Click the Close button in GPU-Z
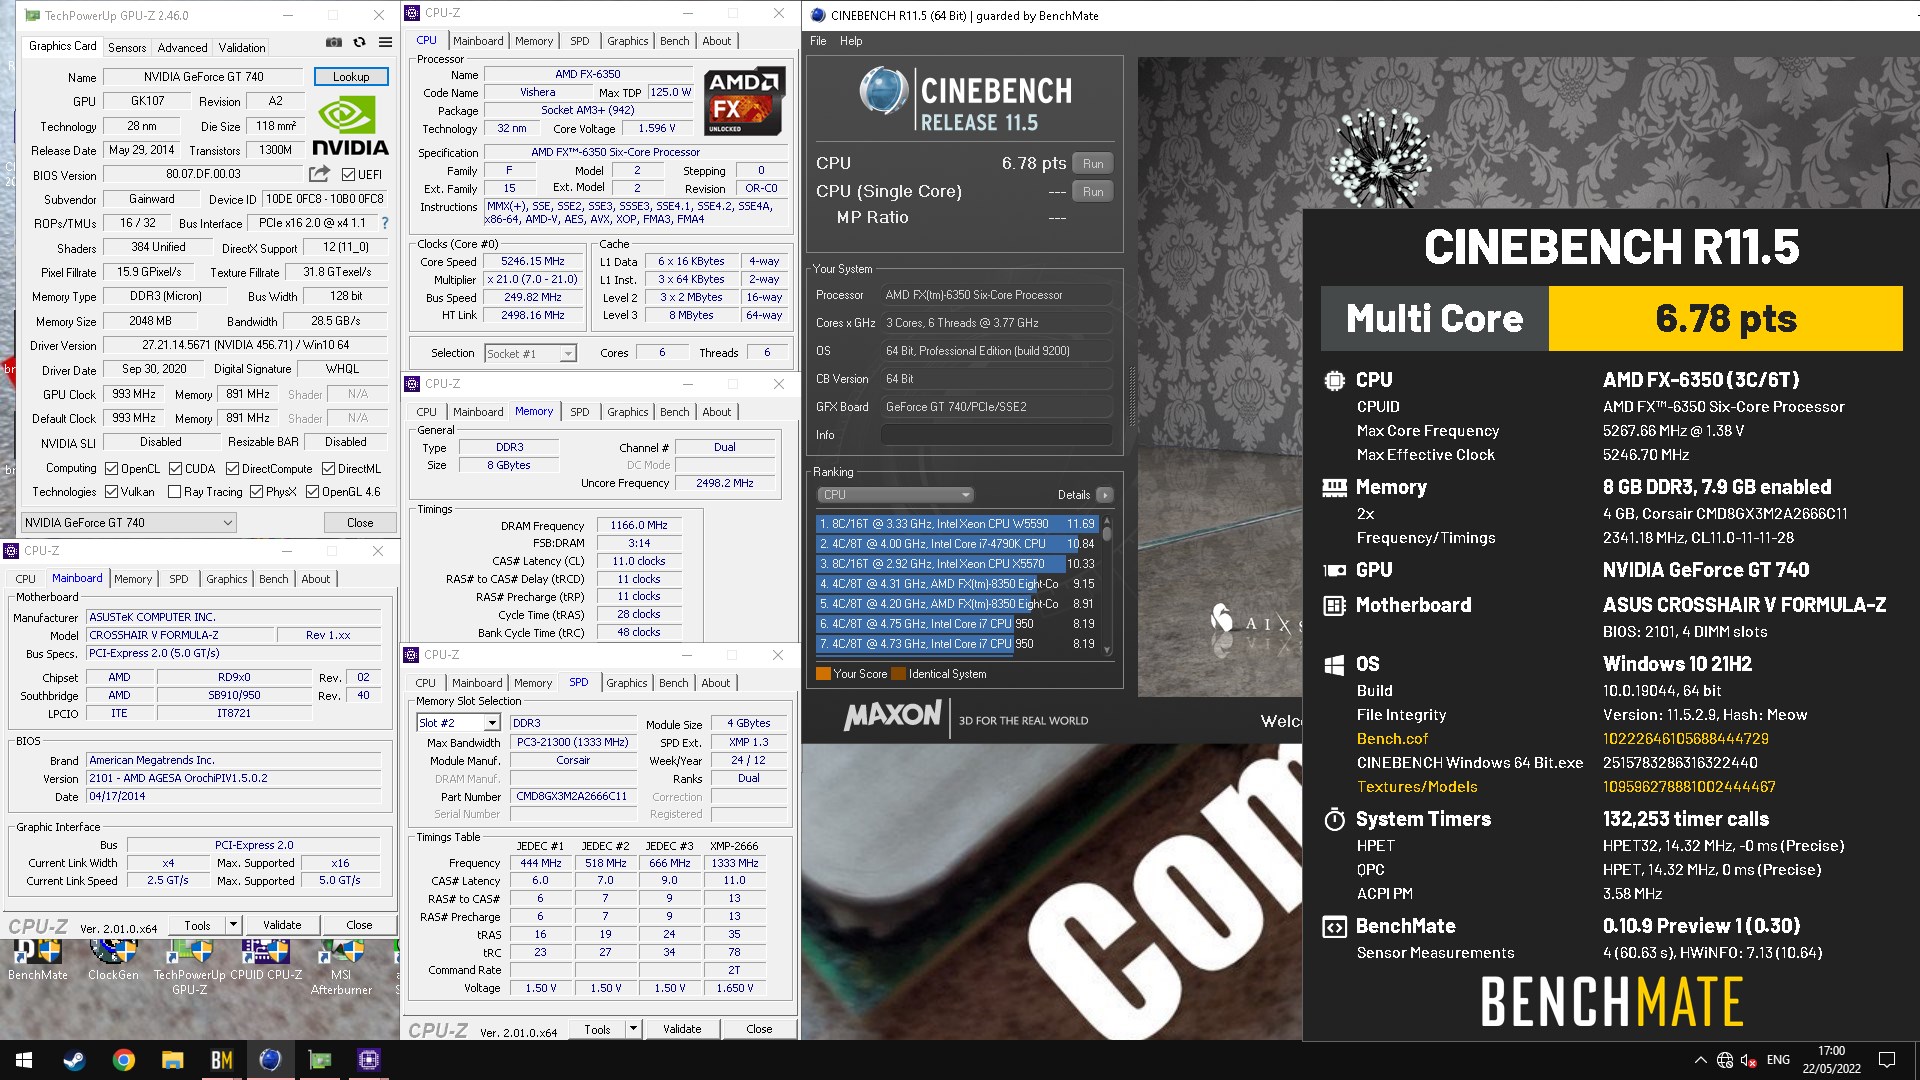Image resolution: width=1920 pixels, height=1080 pixels. coord(360,522)
